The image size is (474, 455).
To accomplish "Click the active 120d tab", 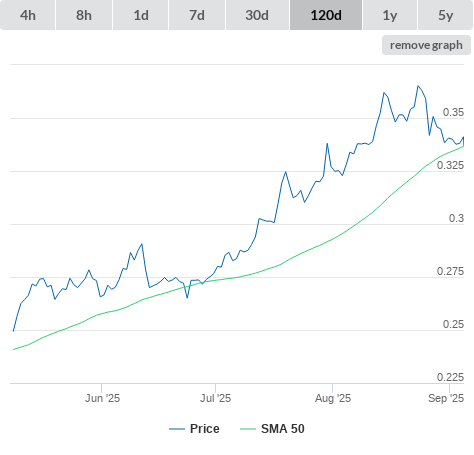I will coord(326,15).
